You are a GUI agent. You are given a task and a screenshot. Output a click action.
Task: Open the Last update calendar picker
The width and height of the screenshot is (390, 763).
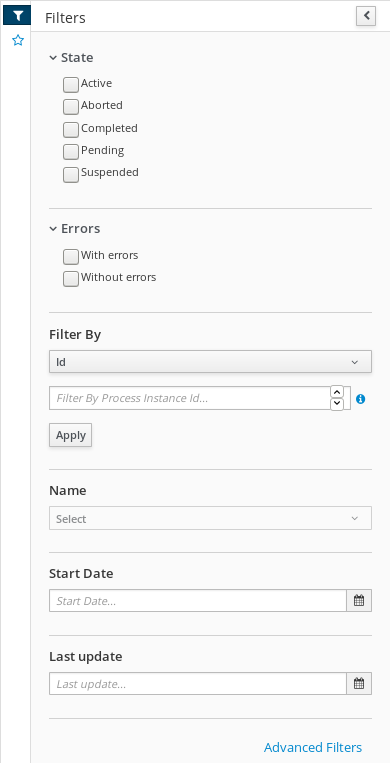click(359, 684)
